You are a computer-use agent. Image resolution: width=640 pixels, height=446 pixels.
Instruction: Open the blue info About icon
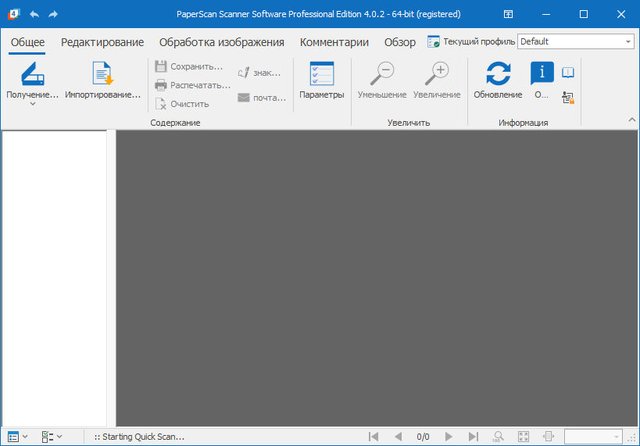pyautogui.click(x=541, y=73)
